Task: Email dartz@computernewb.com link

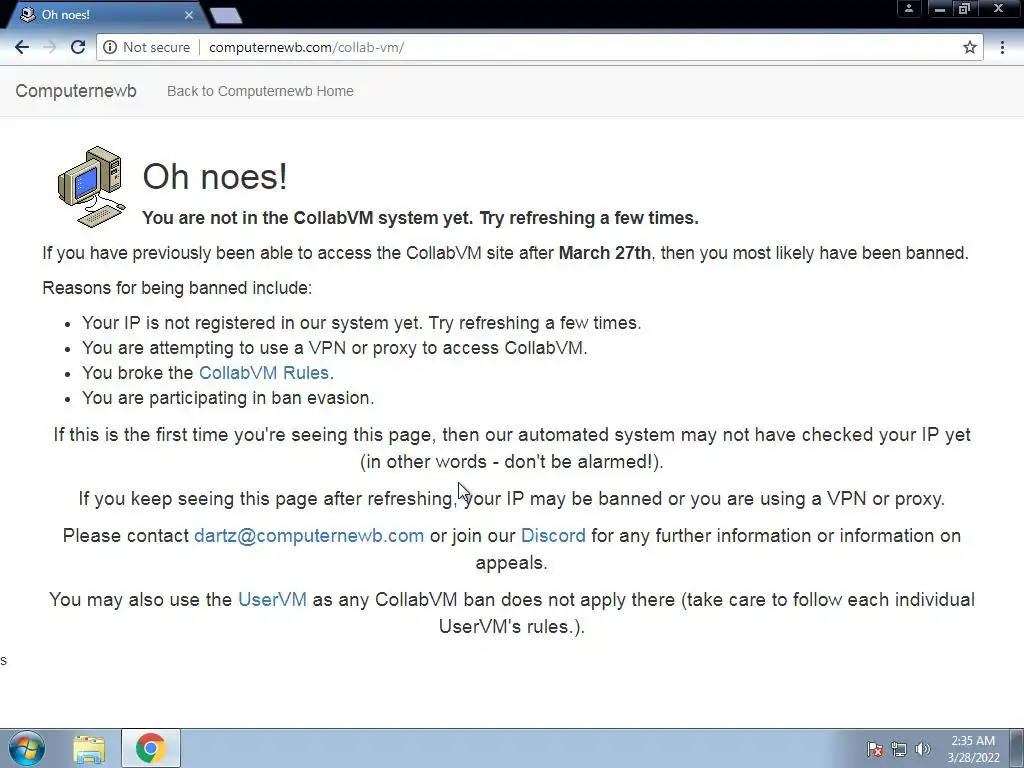Action: pos(309,536)
